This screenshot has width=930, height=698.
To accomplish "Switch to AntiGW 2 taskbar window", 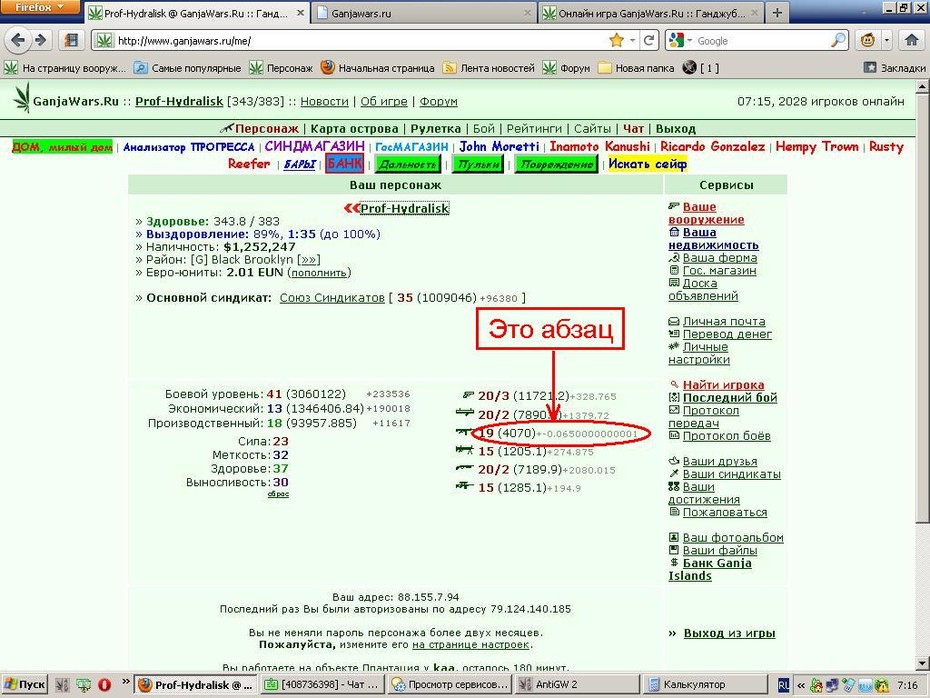I will tap(577, 684).
